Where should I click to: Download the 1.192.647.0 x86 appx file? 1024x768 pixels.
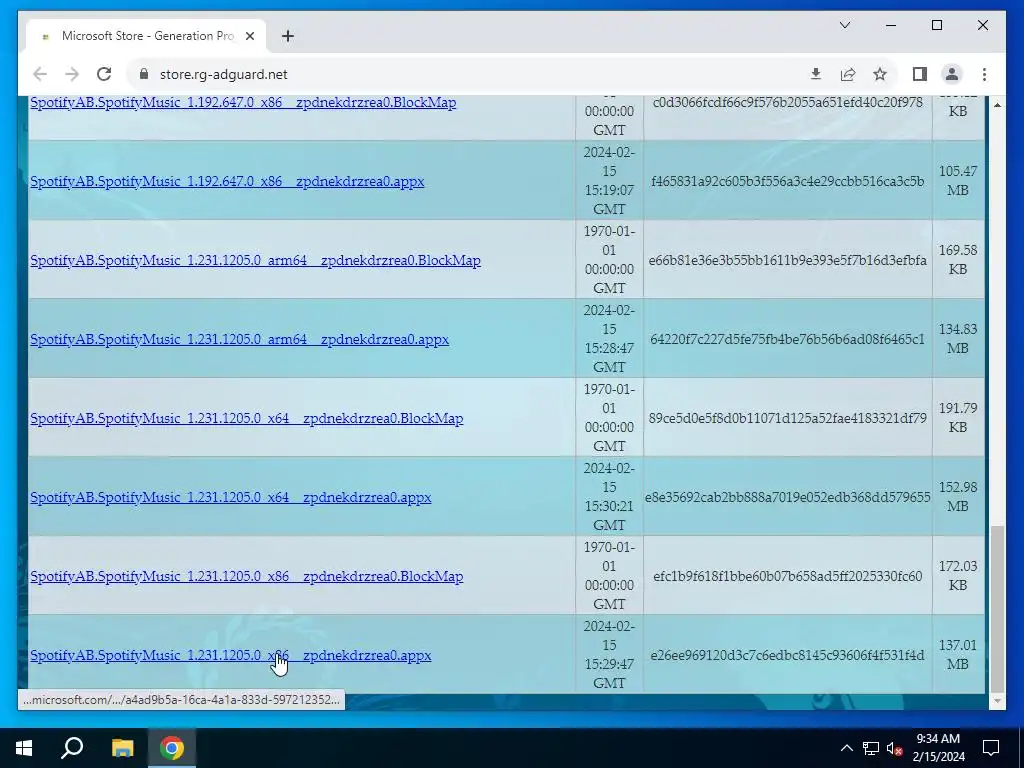(227, 182)
